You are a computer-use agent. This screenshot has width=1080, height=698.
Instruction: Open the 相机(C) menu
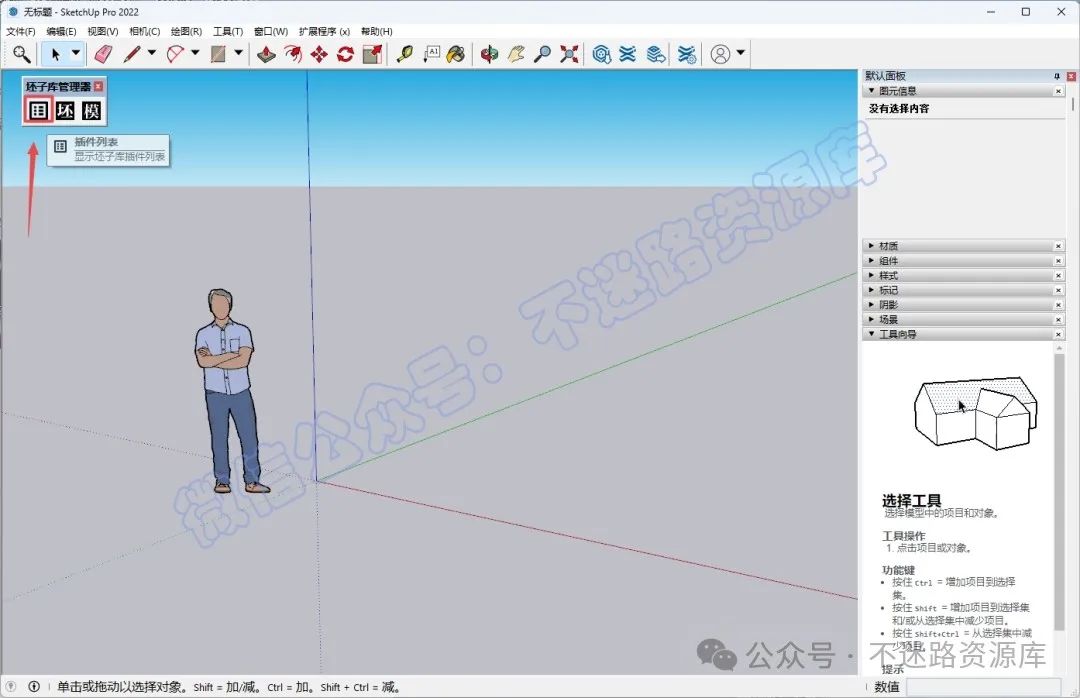click(x=145, y=31)
